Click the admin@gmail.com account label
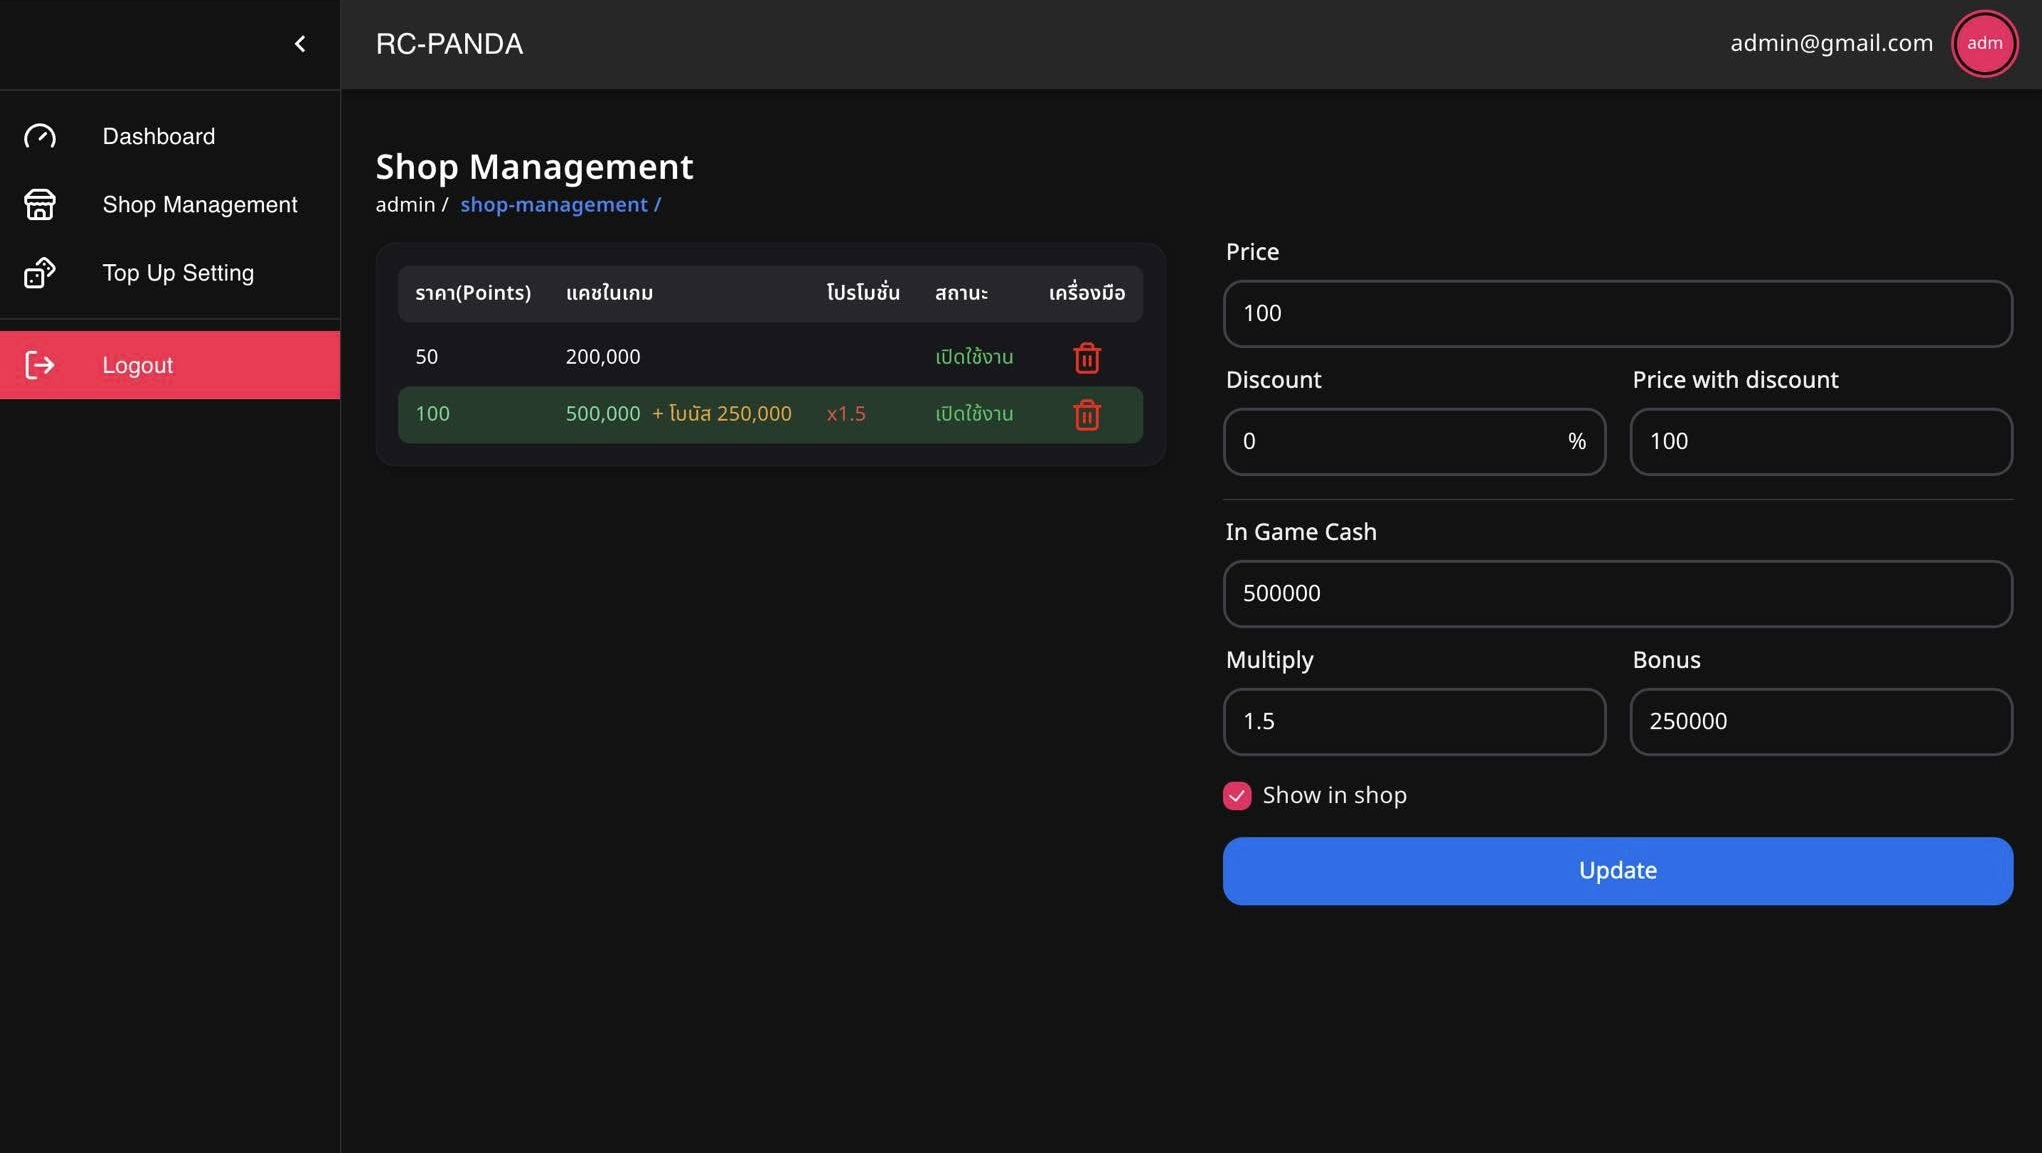2042x1153 pixels. [1831, 43]
